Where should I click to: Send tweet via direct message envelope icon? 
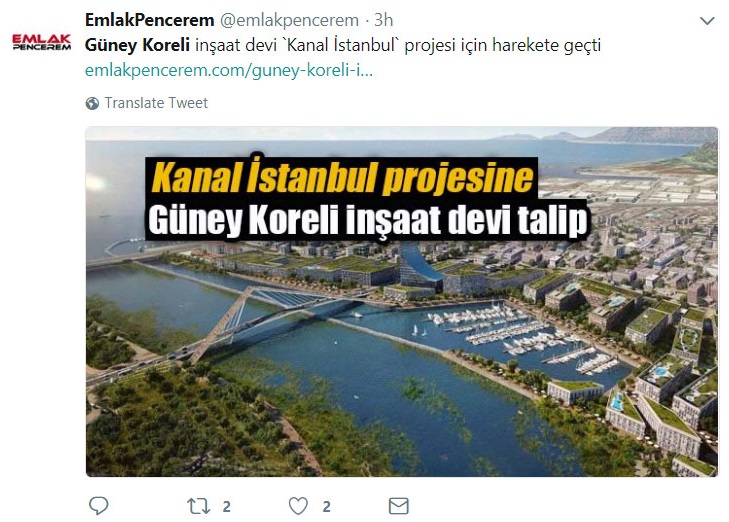[398, 506]
